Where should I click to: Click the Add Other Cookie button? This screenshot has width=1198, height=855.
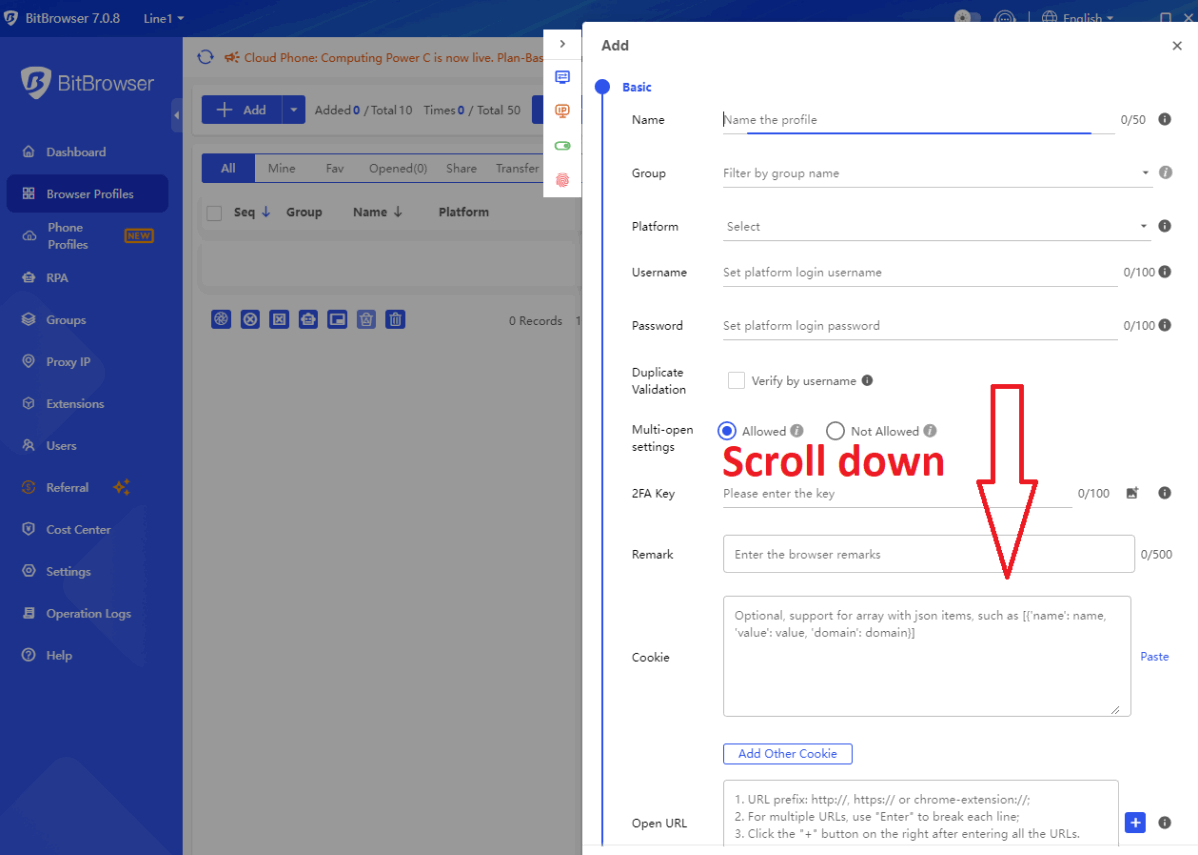pos(787,754)
